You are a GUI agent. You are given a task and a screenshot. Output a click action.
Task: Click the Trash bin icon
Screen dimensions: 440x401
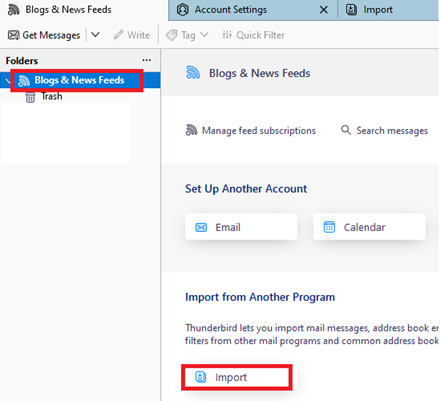coord(30,97)
